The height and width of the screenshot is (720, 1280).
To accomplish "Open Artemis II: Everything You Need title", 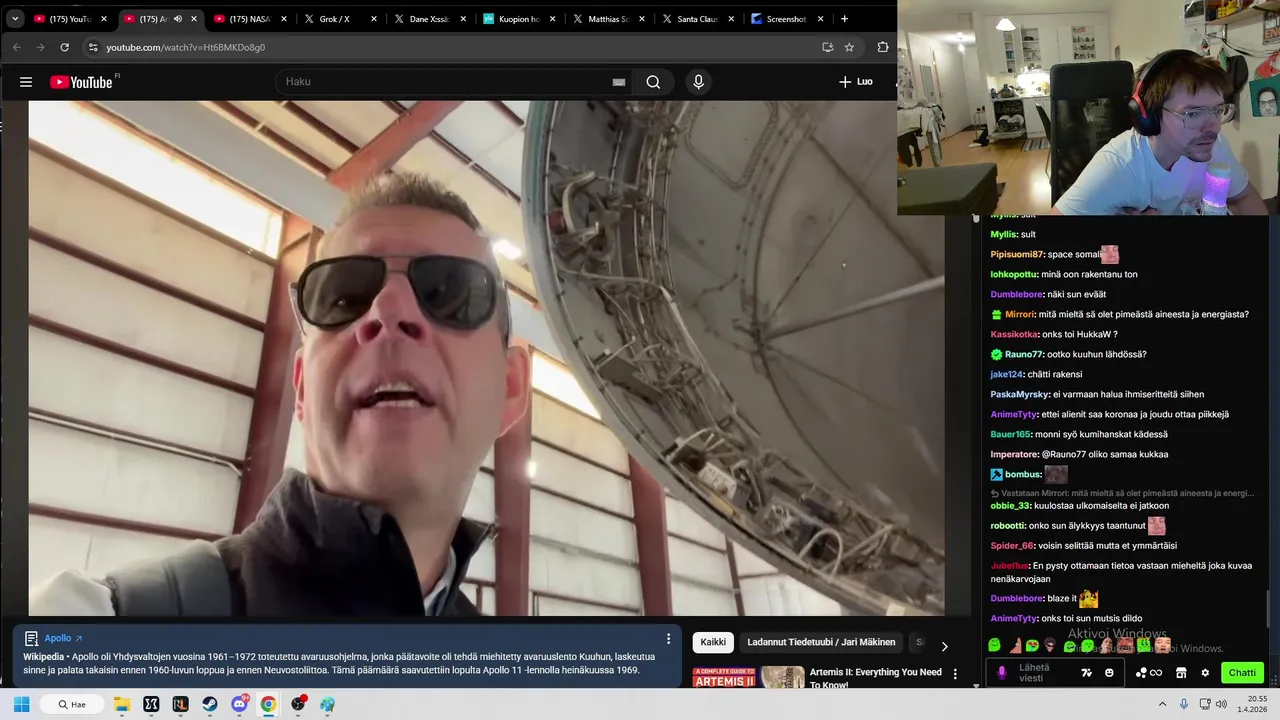I will pyautogui.click(x=875, y=678).
